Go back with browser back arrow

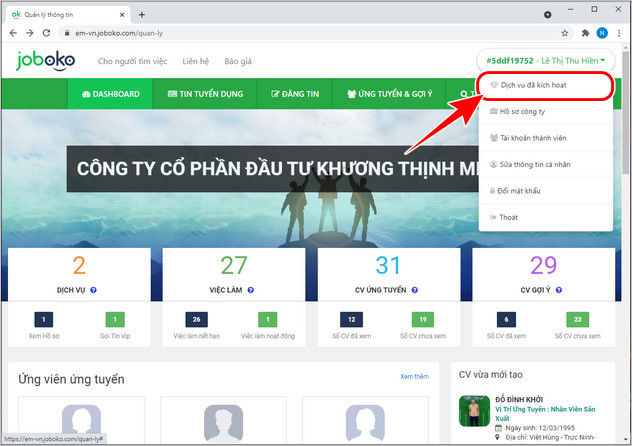point(13,33)
